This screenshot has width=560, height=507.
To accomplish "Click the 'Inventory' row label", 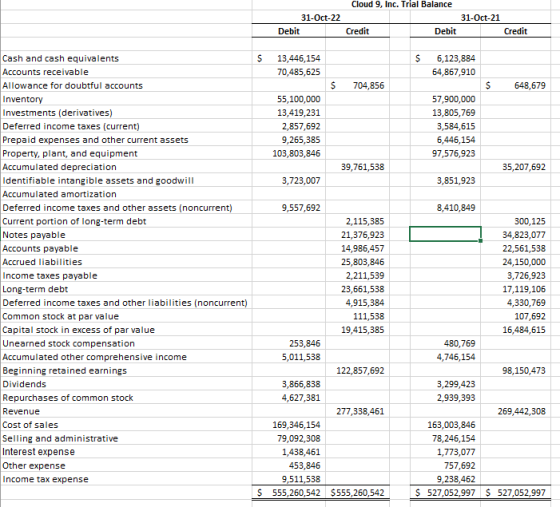I will point(22,99).
